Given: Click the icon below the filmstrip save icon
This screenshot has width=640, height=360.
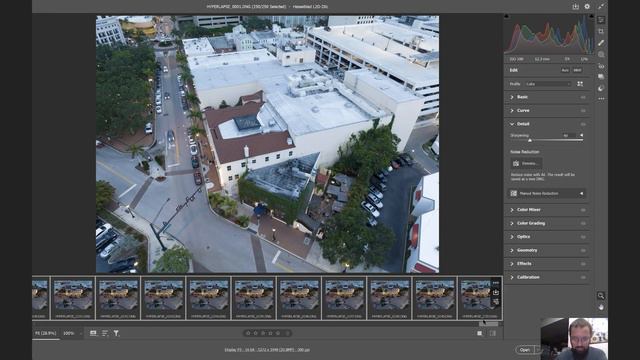Looking at the screenshot, I should coord(496,302).
